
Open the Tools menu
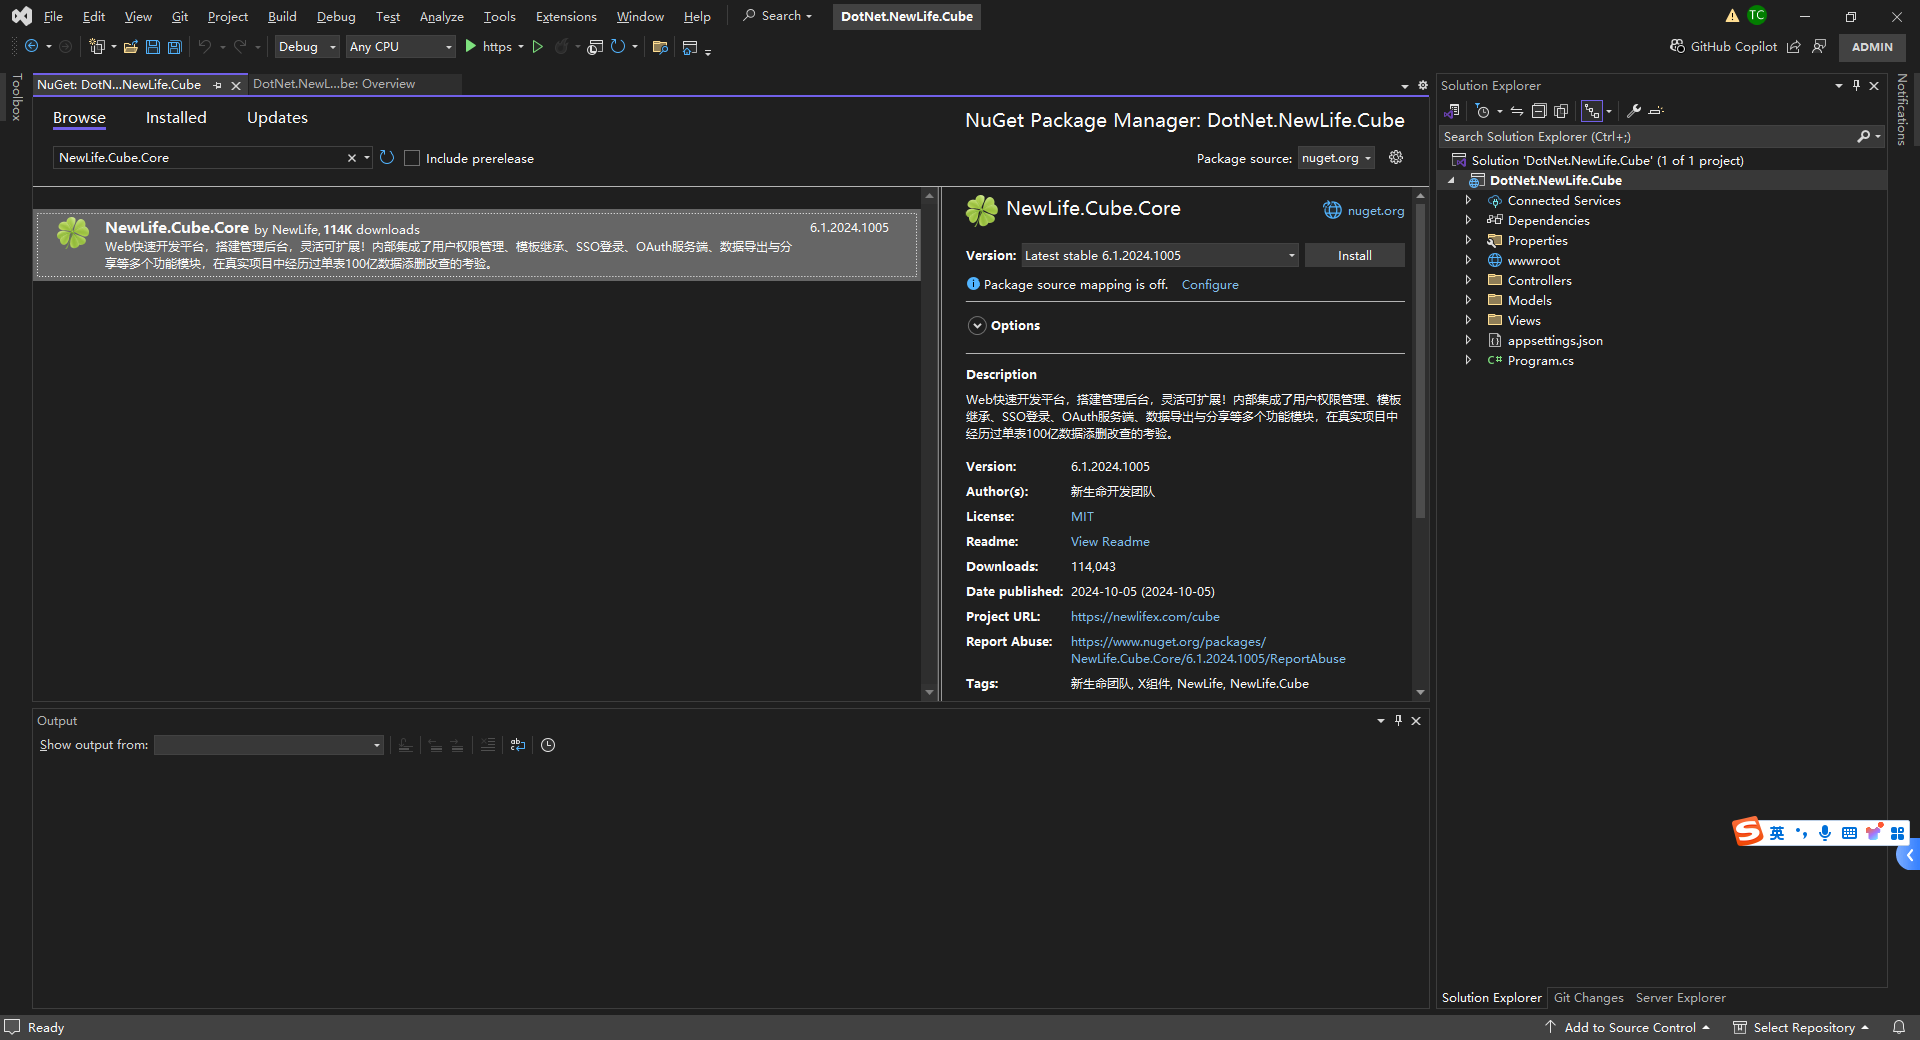(499, 16)
